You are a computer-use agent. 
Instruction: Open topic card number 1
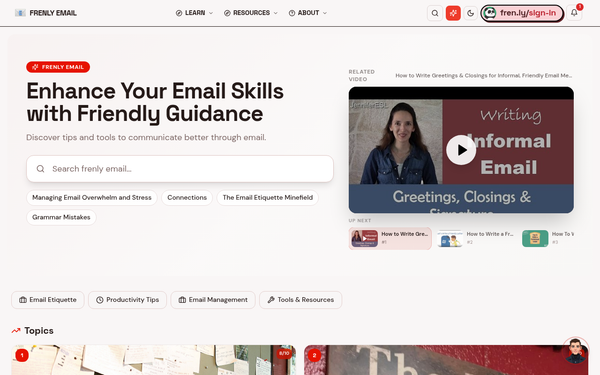(153, 360)
